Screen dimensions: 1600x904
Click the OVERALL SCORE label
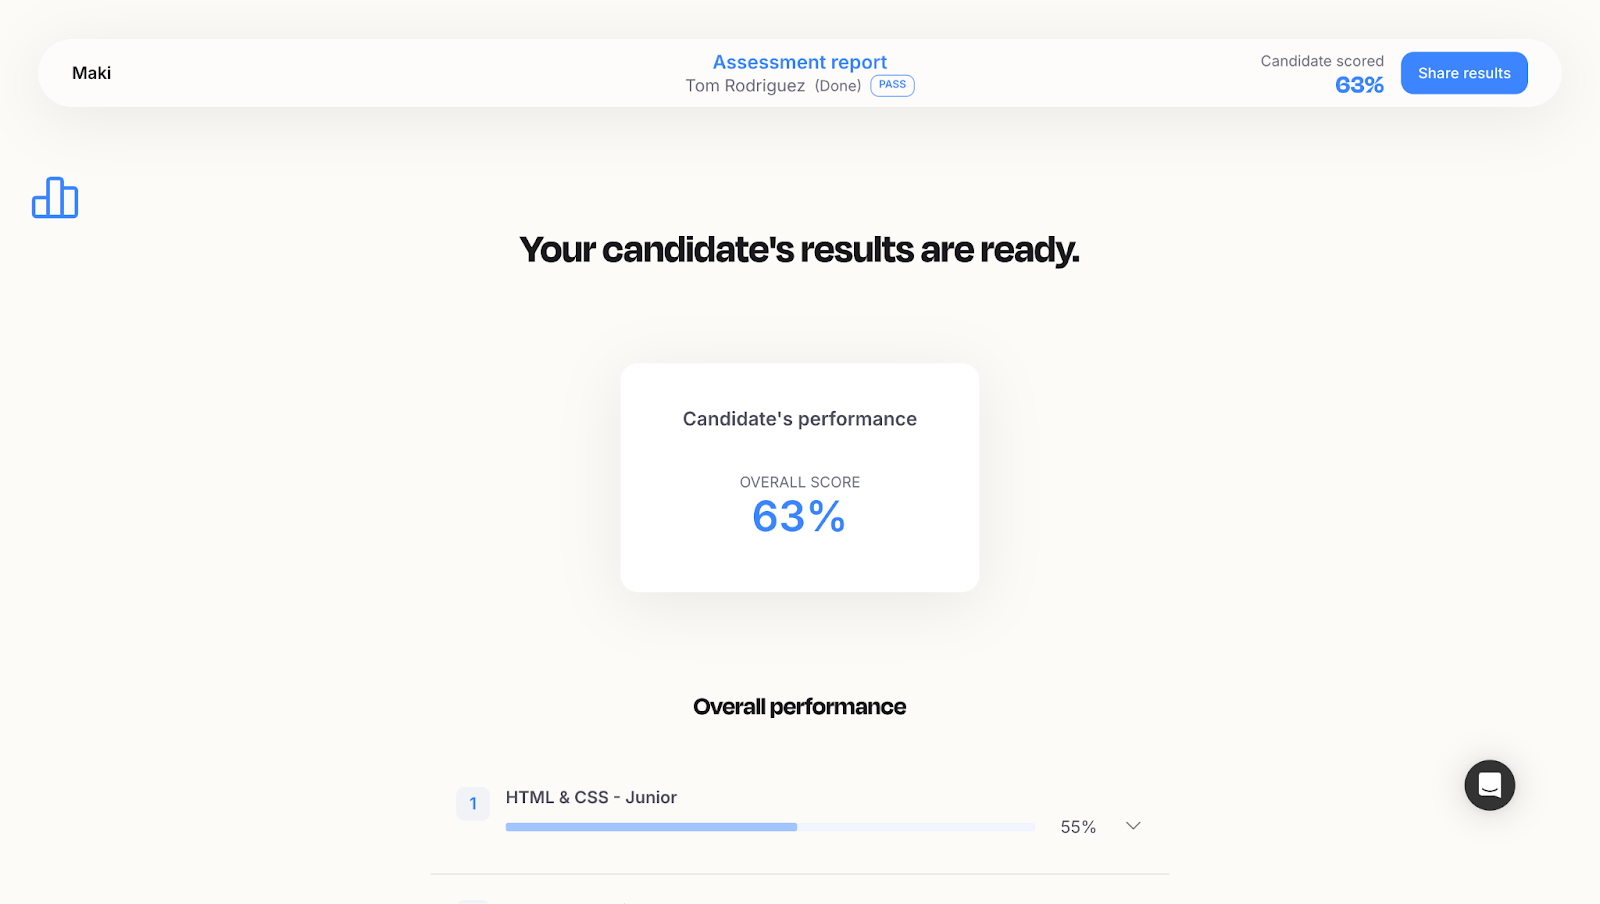799,482
